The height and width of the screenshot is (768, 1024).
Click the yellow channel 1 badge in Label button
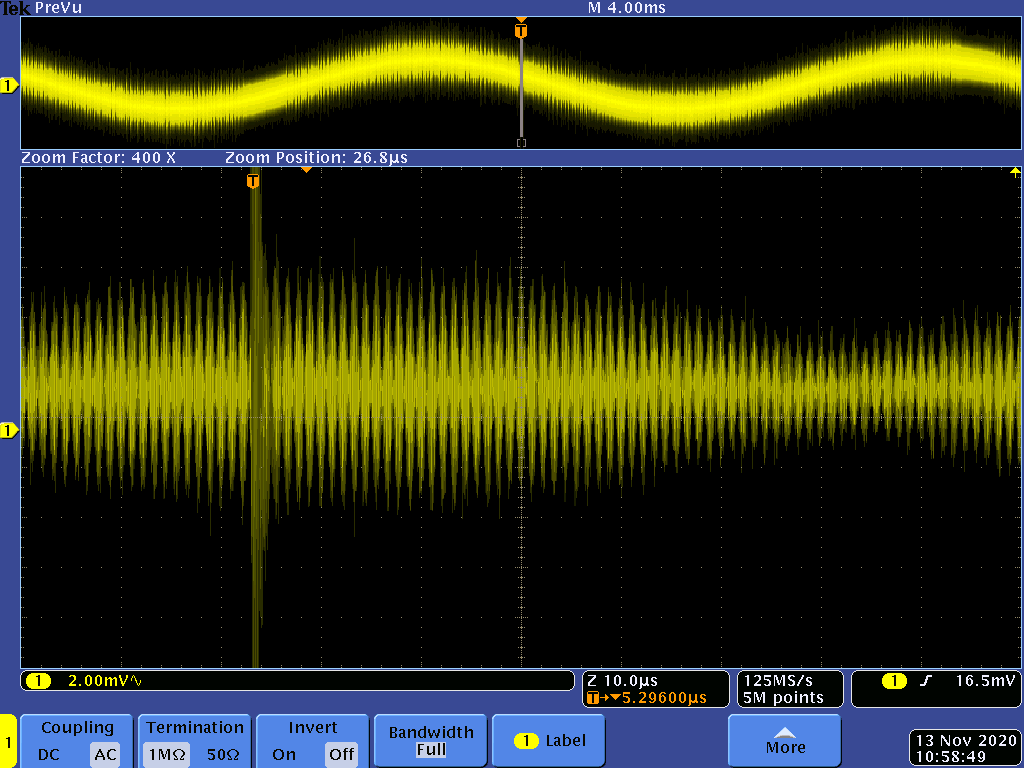tap(526, 741)
